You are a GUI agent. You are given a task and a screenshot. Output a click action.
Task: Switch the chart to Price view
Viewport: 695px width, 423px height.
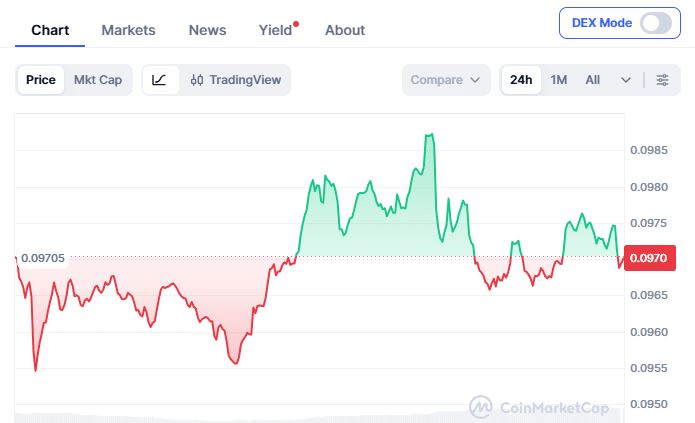click(41, 80)
